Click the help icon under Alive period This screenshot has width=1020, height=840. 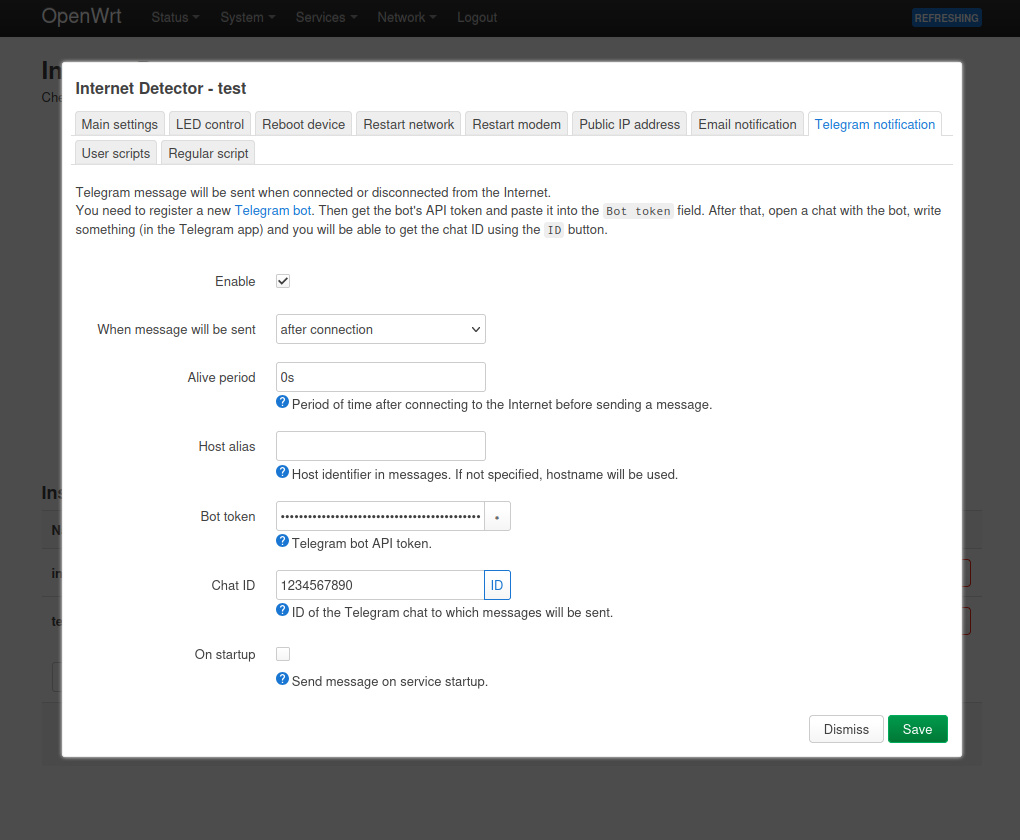tap(283, 403)
